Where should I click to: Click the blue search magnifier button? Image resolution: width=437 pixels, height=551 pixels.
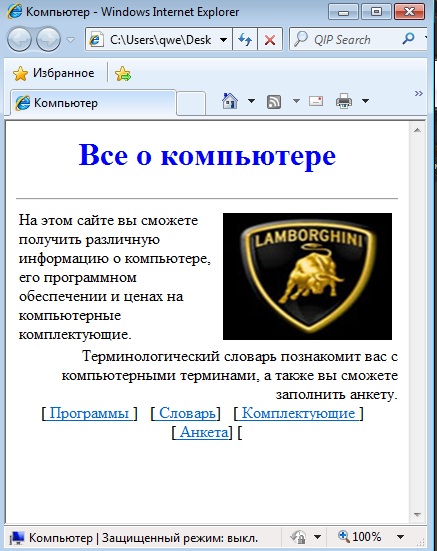coord(408,39)
